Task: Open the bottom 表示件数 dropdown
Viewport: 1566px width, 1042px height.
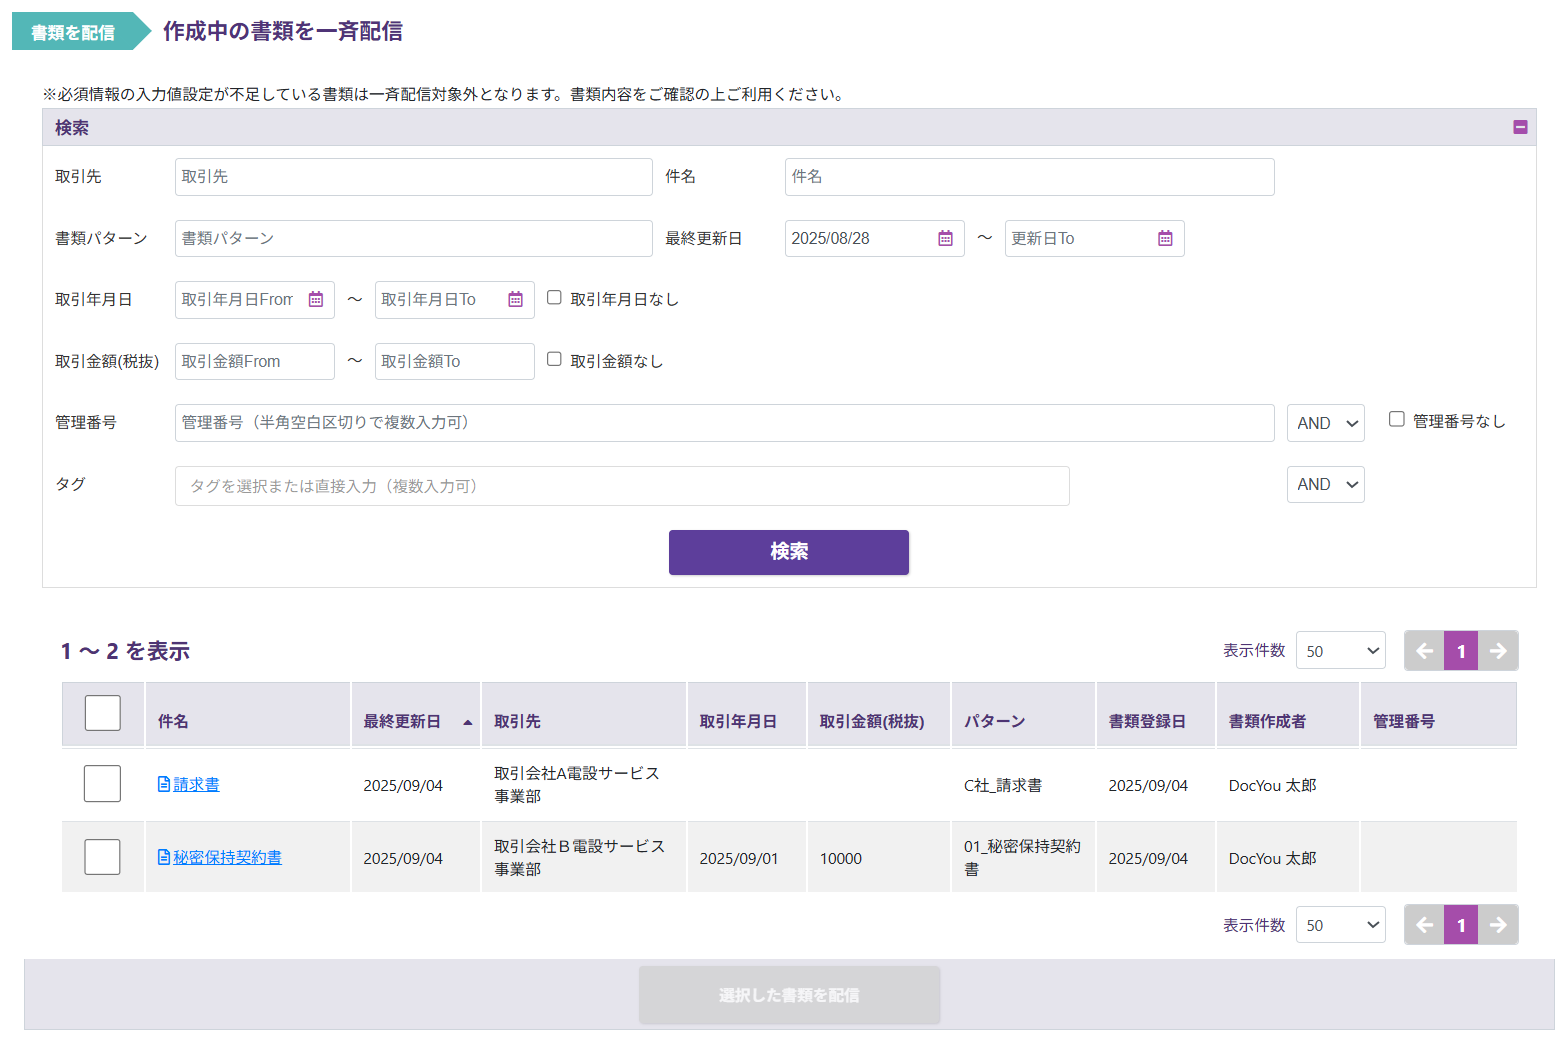Action: tap(1341, 925)
